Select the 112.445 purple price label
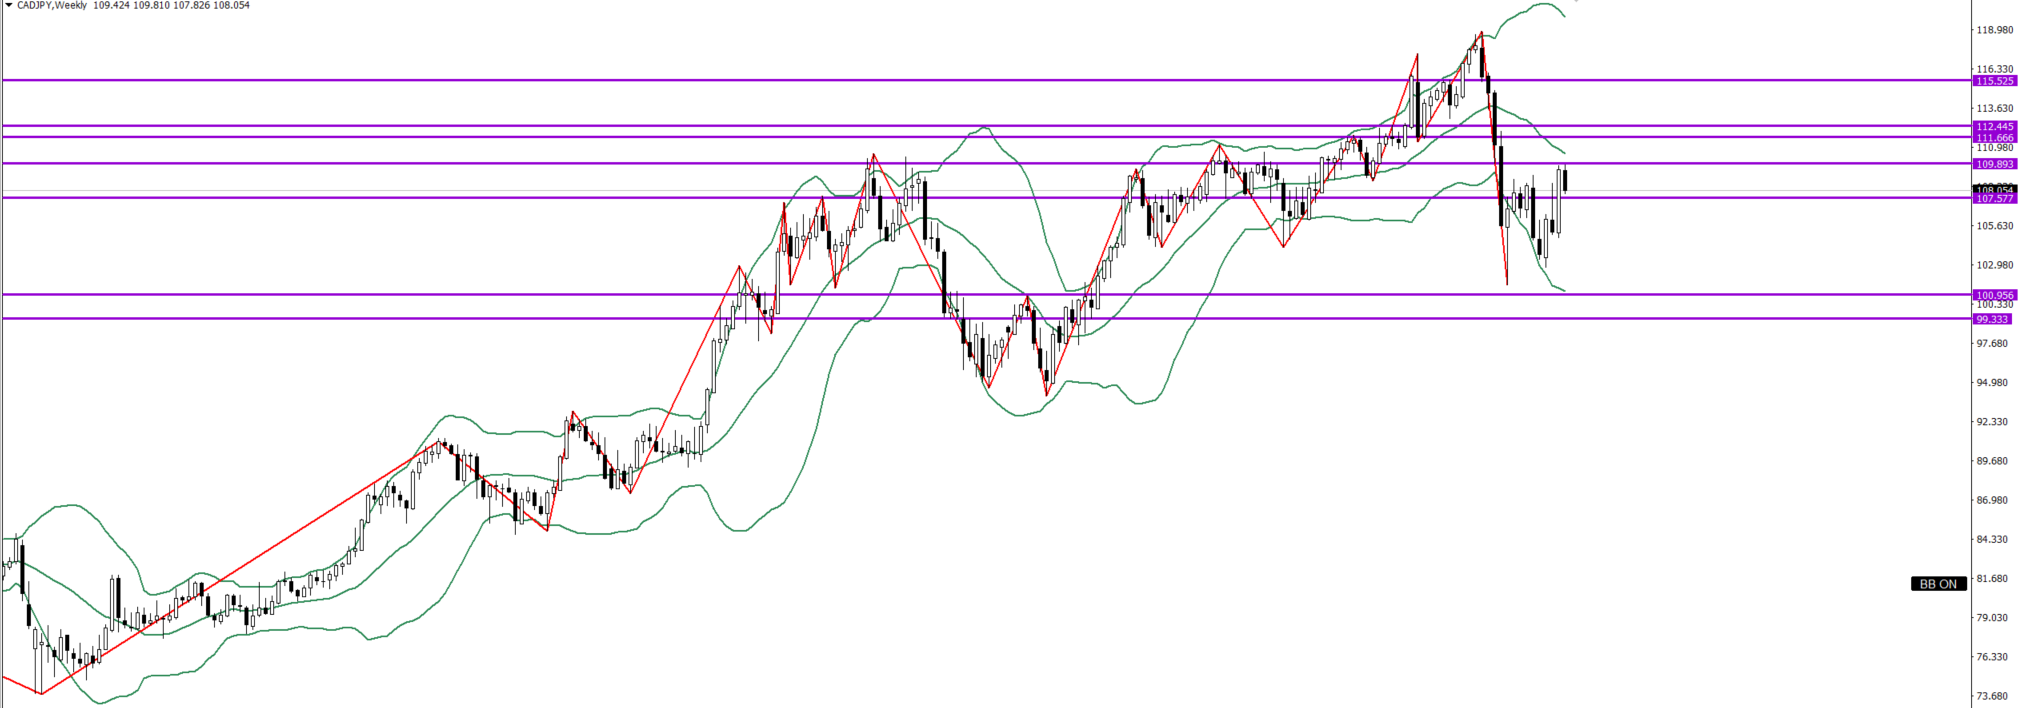Viewport: 2021px width, 708px height. point(1994,127)
